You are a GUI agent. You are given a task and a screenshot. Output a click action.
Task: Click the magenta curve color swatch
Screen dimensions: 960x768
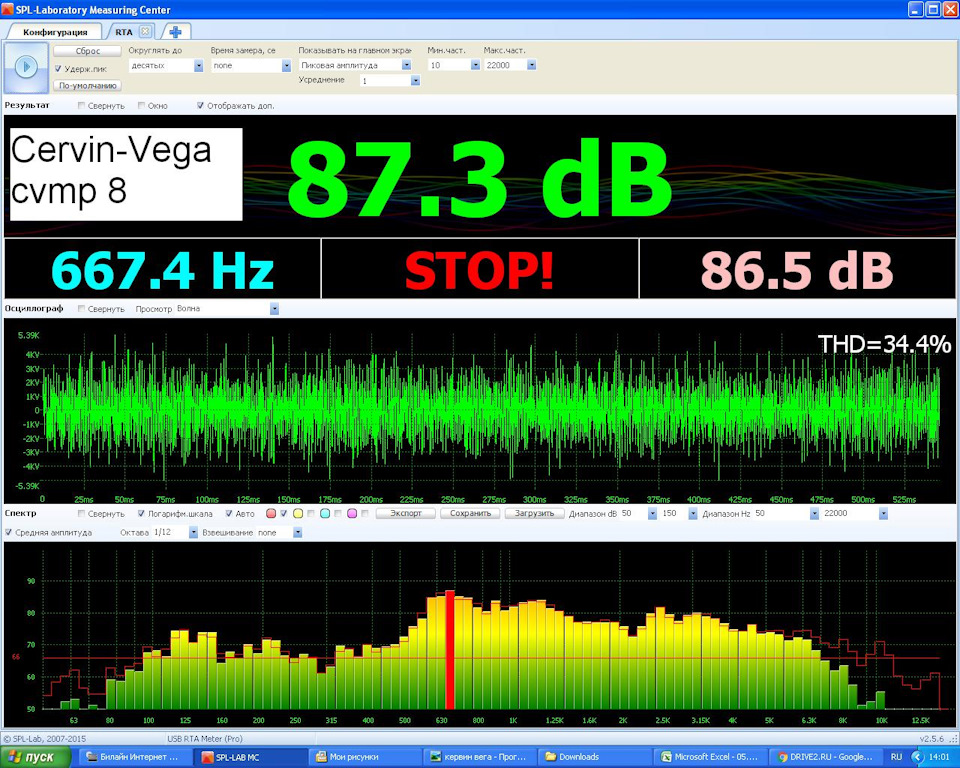[352, 513]
